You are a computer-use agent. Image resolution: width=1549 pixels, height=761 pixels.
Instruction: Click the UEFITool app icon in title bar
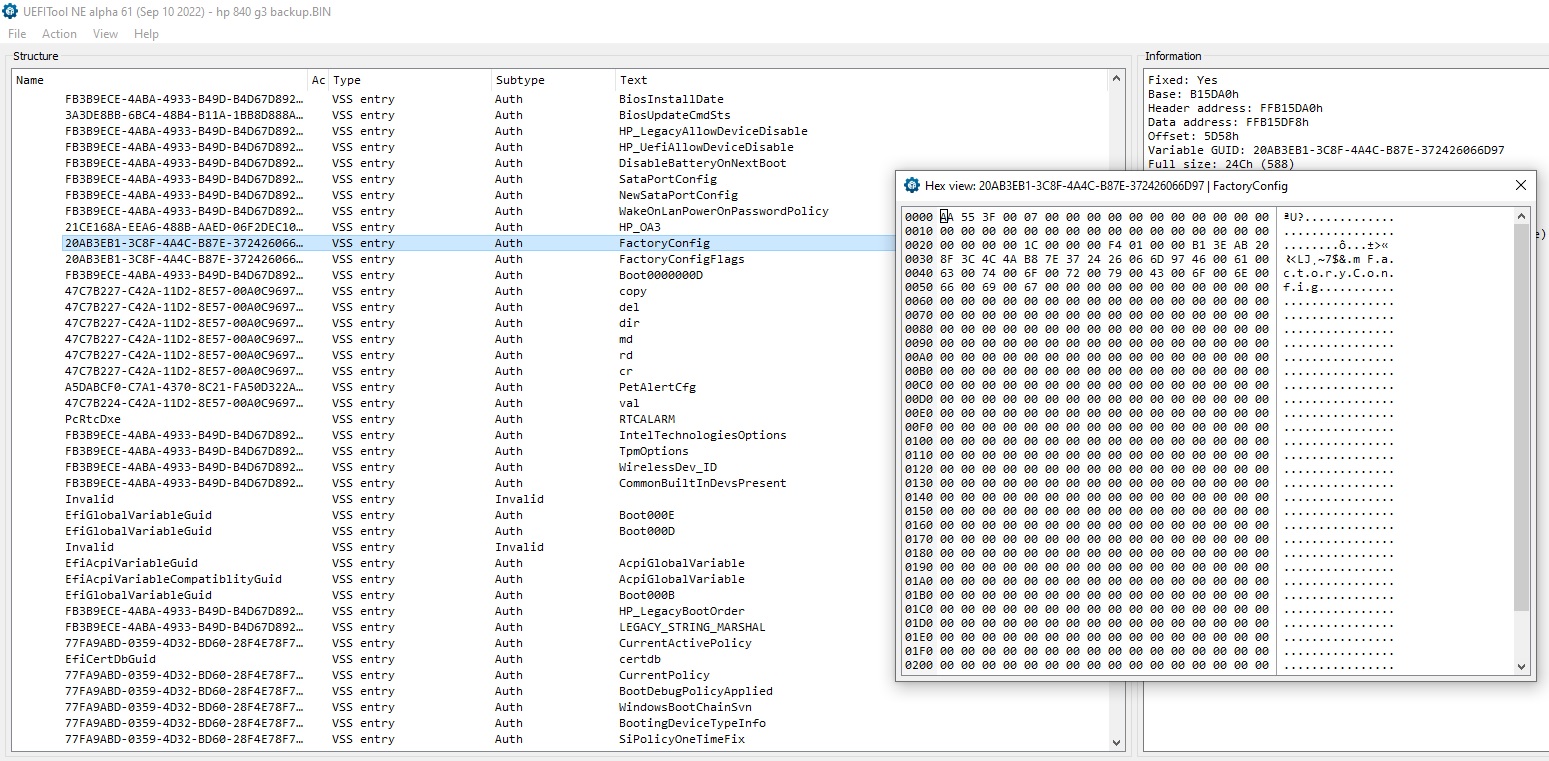click(x=11, y=11)
